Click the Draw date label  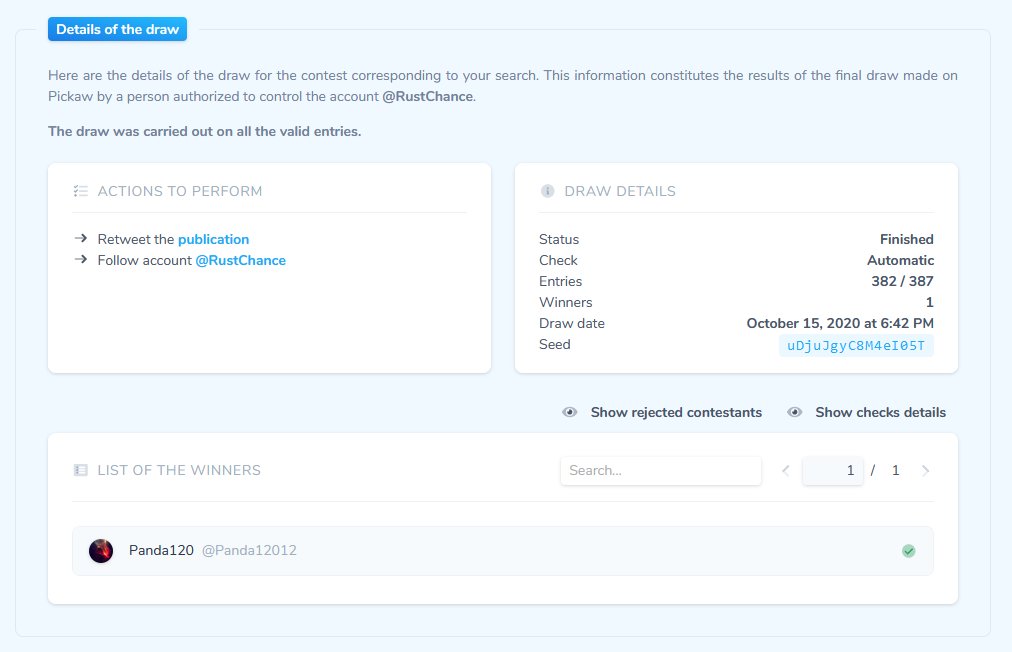coord(572,323)
